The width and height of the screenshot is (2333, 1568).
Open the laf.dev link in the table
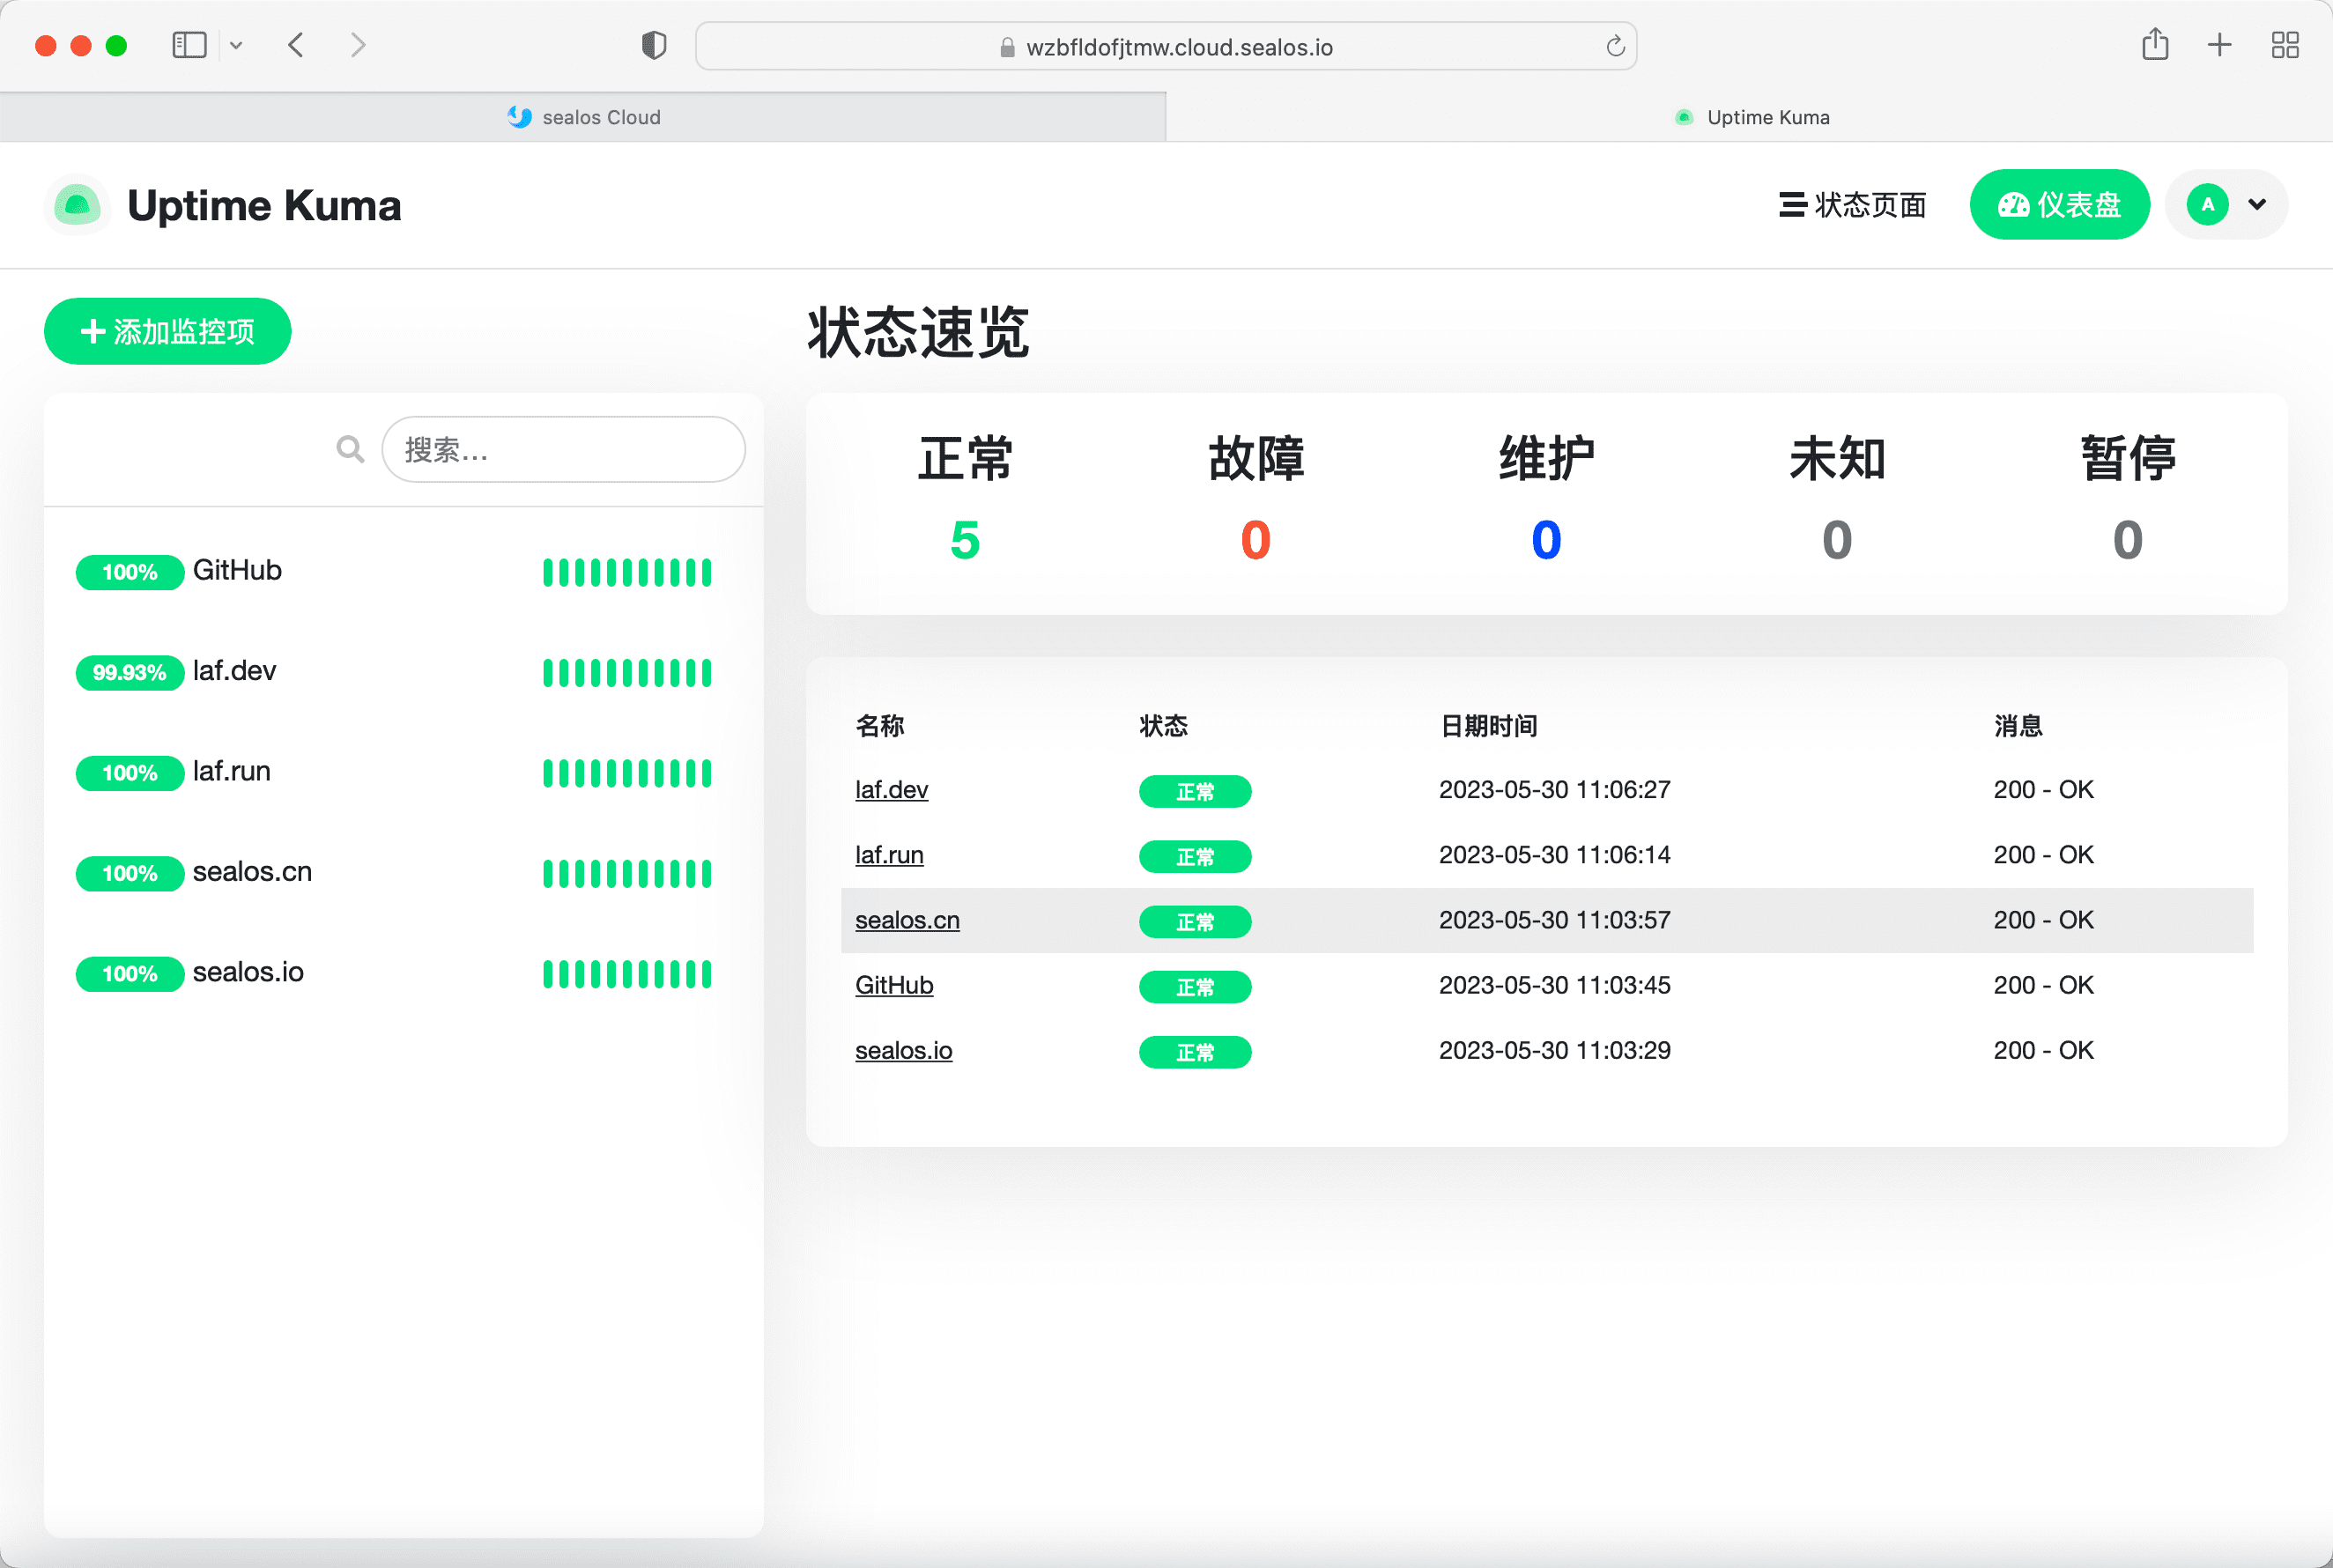tap(891, 790)
